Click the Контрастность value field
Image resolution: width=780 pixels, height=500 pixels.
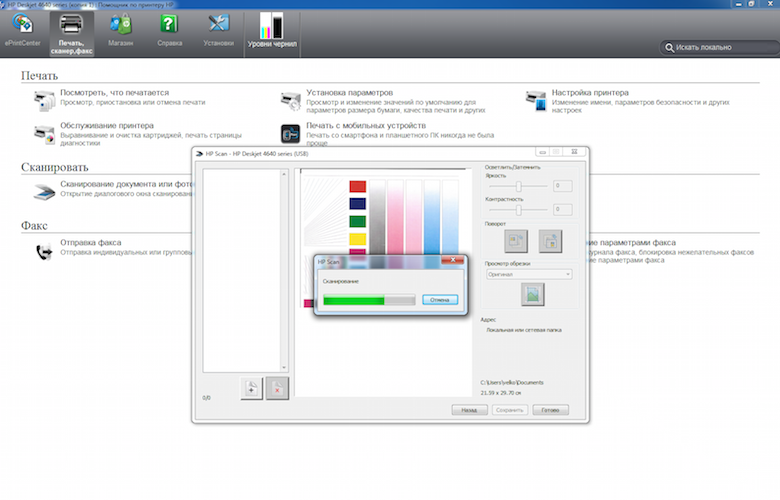point(563,209)
